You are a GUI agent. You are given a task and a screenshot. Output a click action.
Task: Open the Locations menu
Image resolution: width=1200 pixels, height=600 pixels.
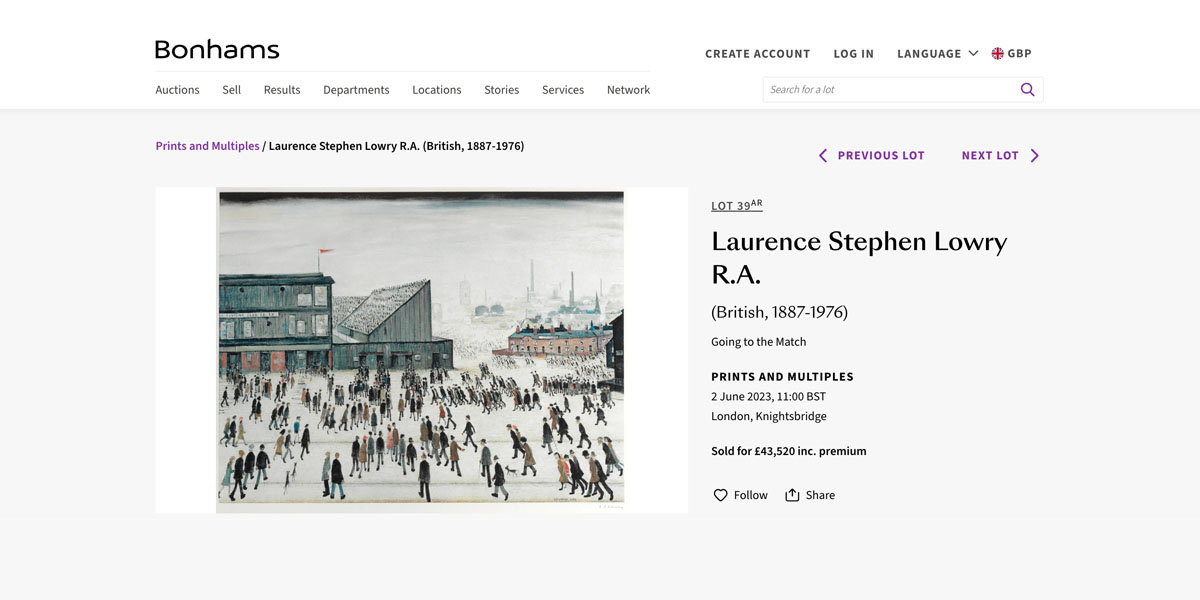coord(437,90)
